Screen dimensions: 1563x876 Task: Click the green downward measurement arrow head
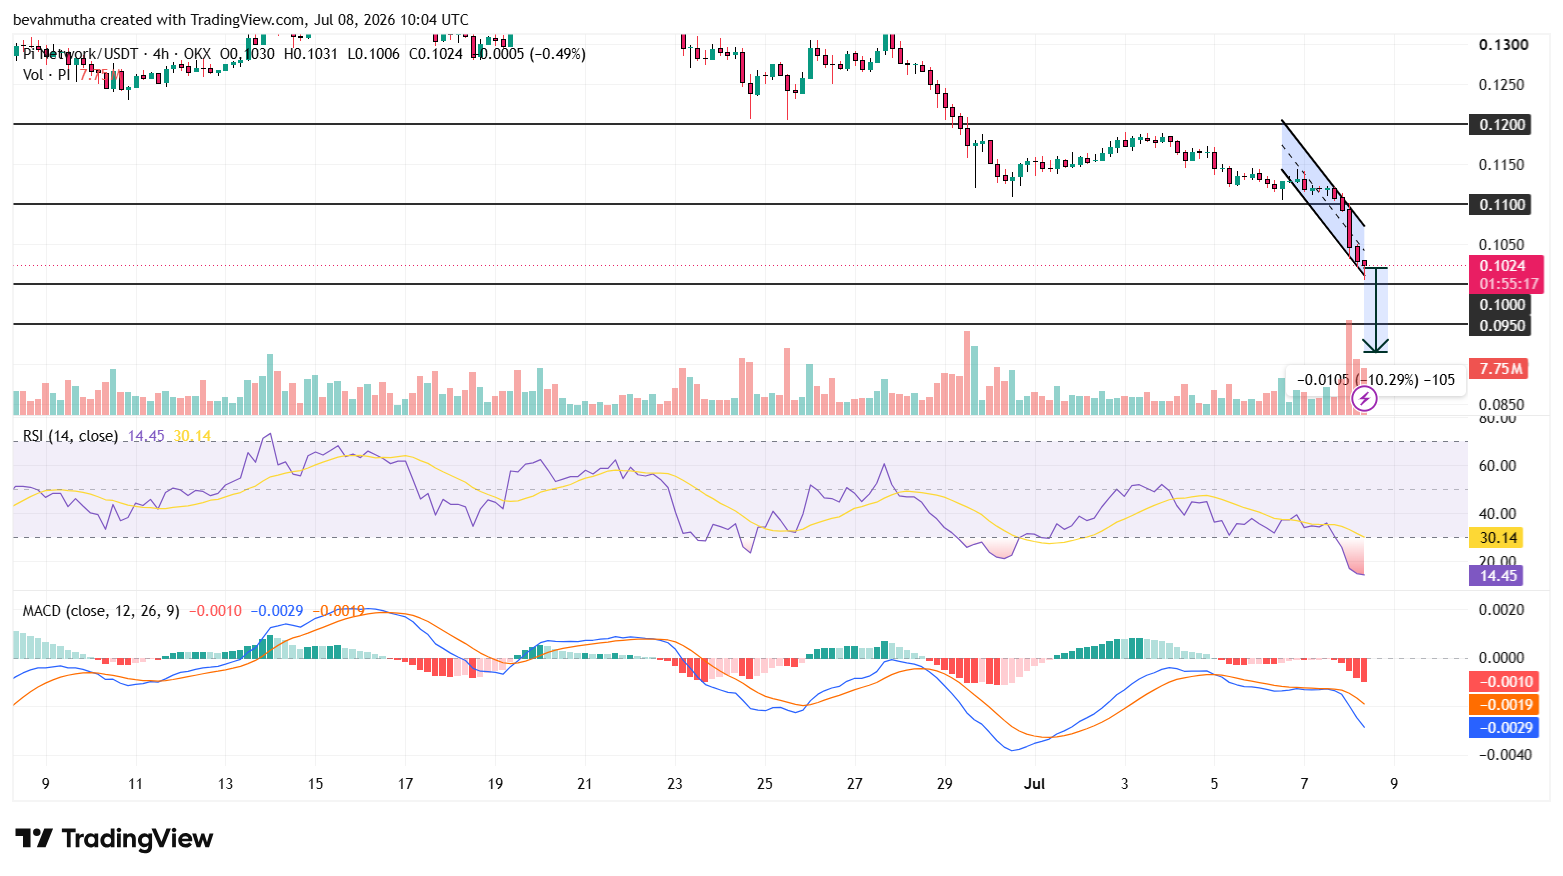1376,346
